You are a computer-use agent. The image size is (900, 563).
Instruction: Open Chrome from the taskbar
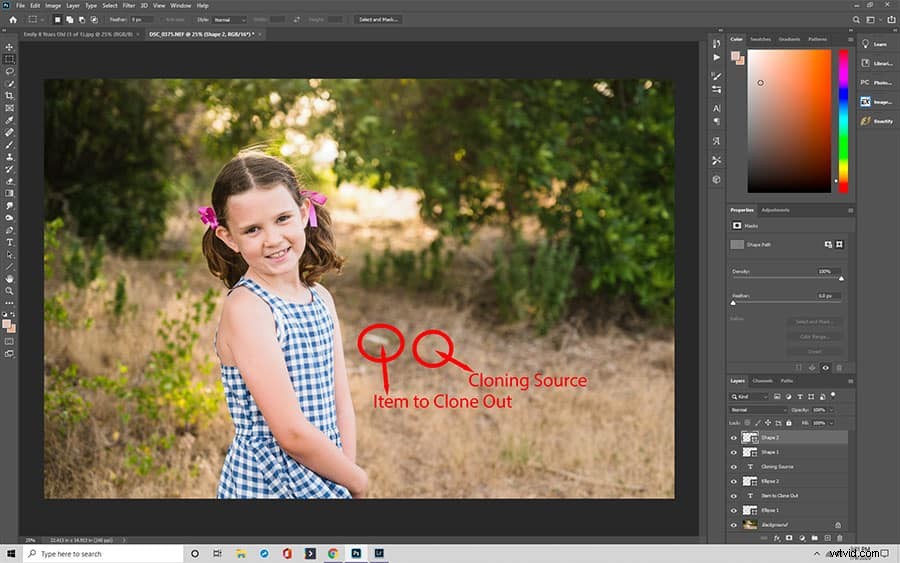[x=333, y=554]
